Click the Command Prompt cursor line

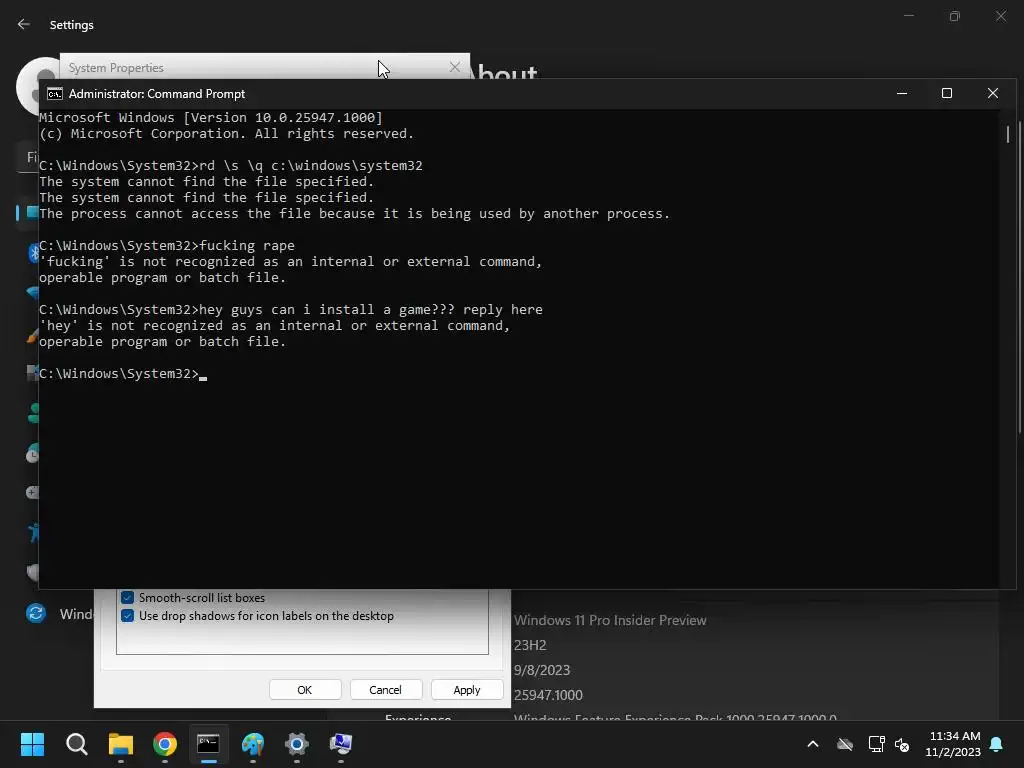click(123, 374)
